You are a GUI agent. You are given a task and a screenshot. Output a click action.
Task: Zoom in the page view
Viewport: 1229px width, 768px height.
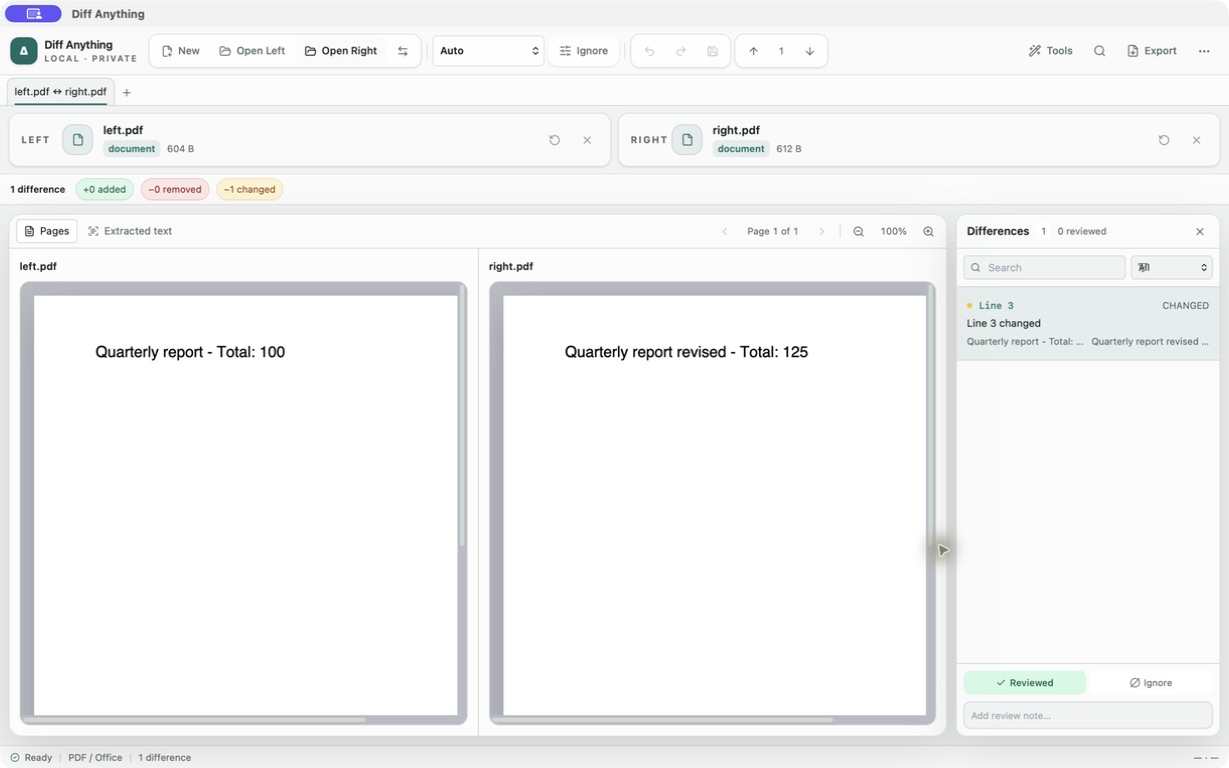tap(928, 231)
